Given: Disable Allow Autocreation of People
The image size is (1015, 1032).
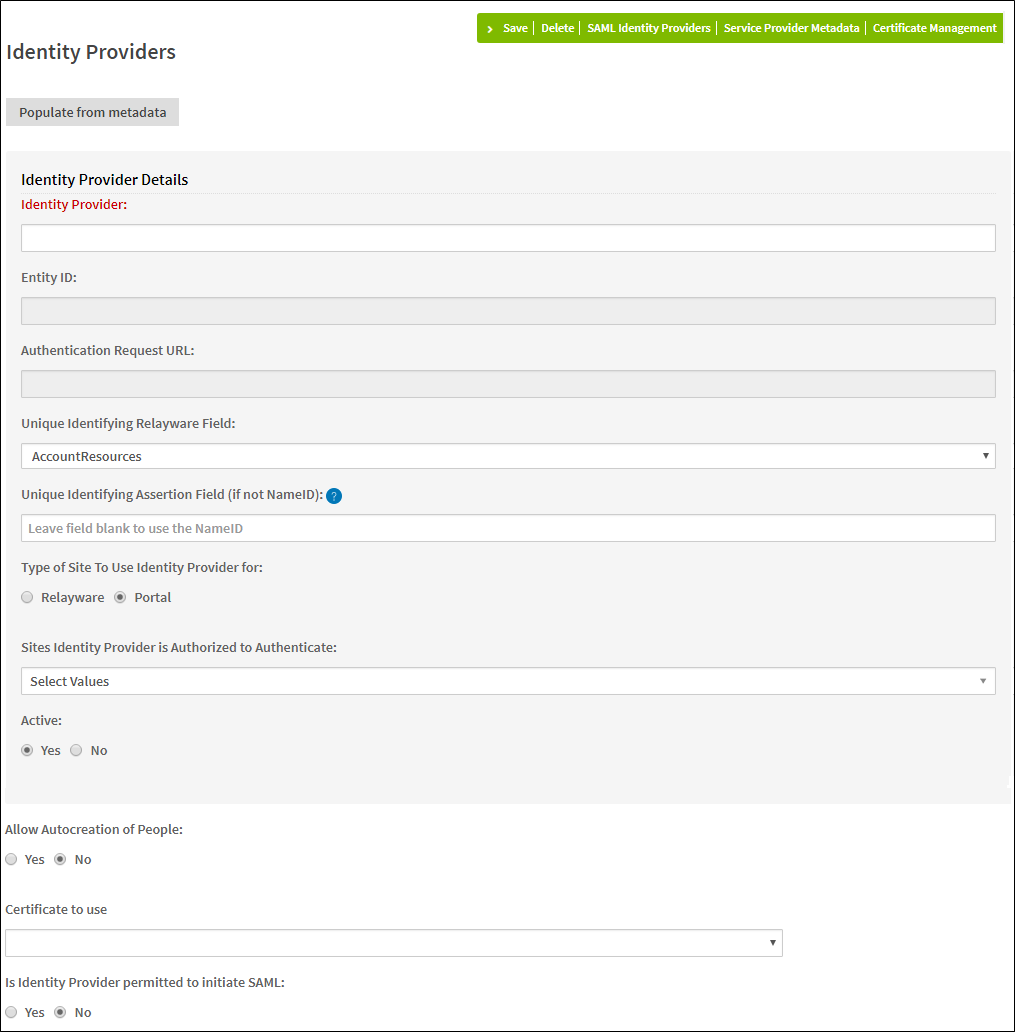Looking at the screenshot, I should [59, 859].
